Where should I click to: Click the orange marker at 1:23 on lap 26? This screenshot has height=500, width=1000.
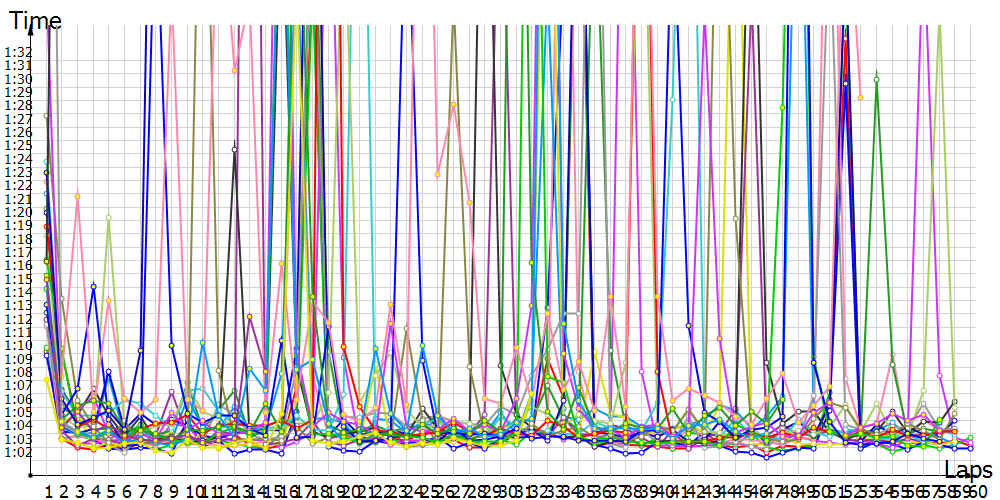coord(437,174)
